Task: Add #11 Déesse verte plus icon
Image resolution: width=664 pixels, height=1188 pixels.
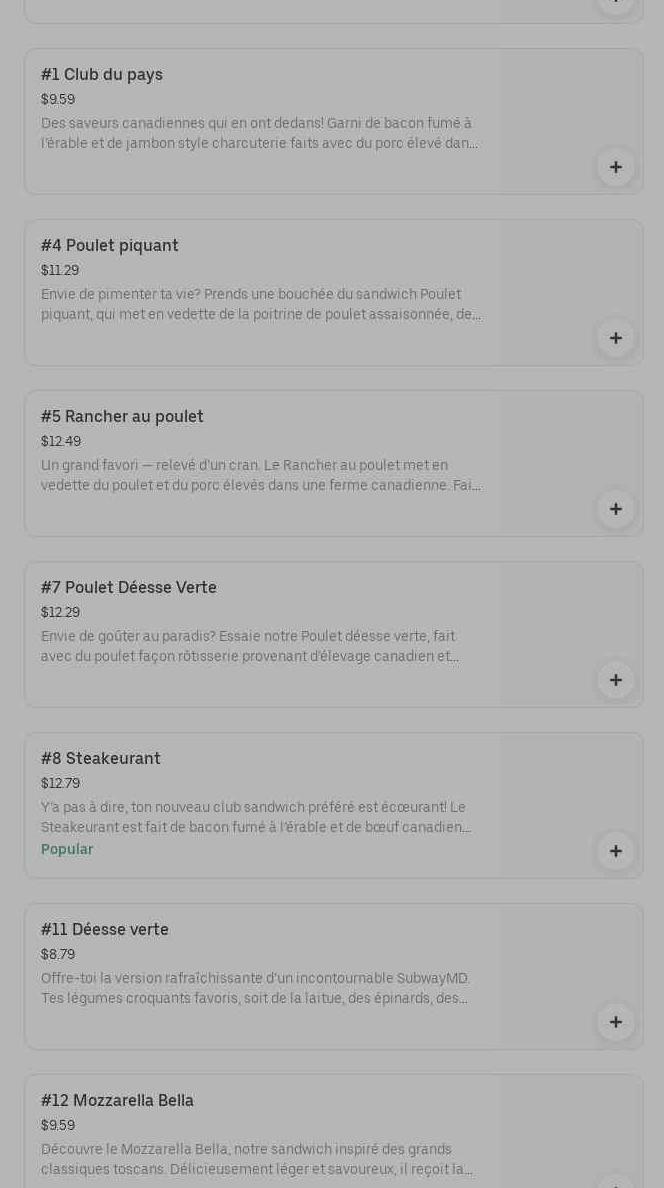Action: tap(615, 1022)
